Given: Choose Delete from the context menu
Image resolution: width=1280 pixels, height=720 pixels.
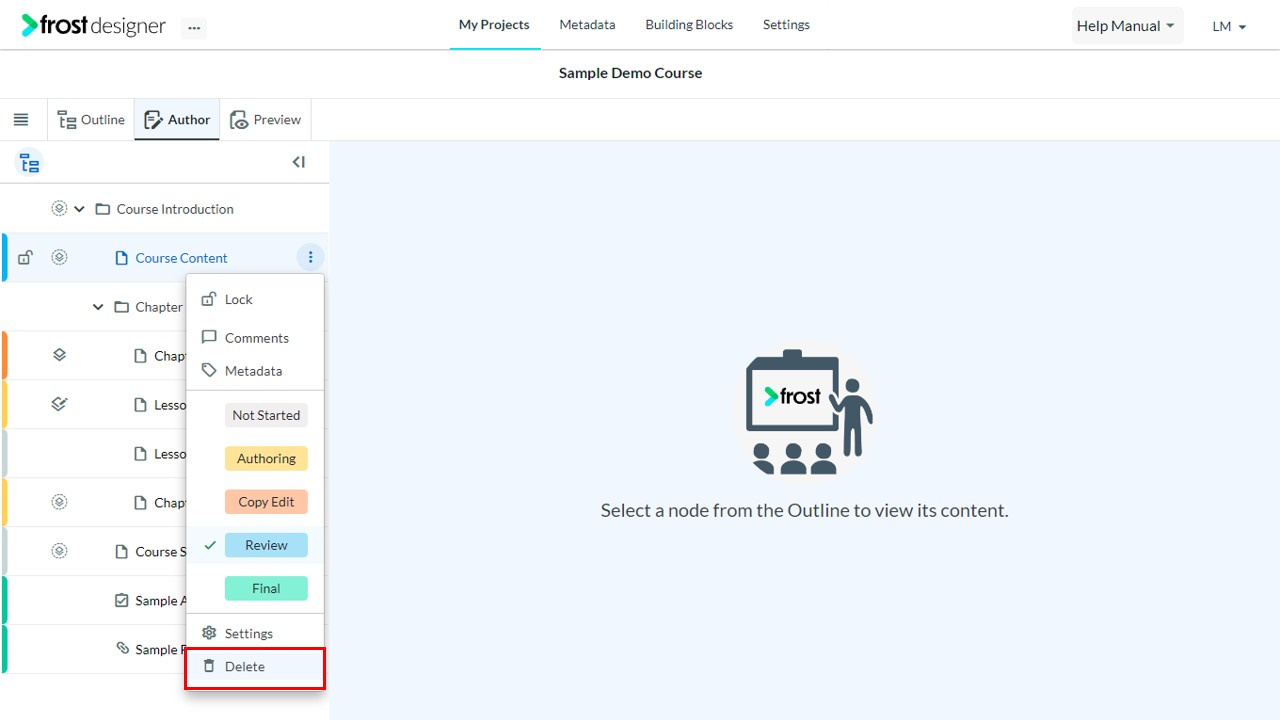Looking at the screenshot, I should point(255,667).
